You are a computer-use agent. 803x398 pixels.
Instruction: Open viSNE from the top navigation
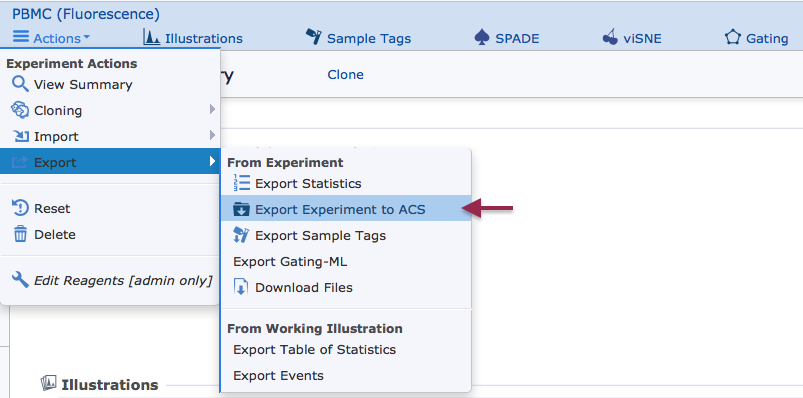tap(643, 38)
